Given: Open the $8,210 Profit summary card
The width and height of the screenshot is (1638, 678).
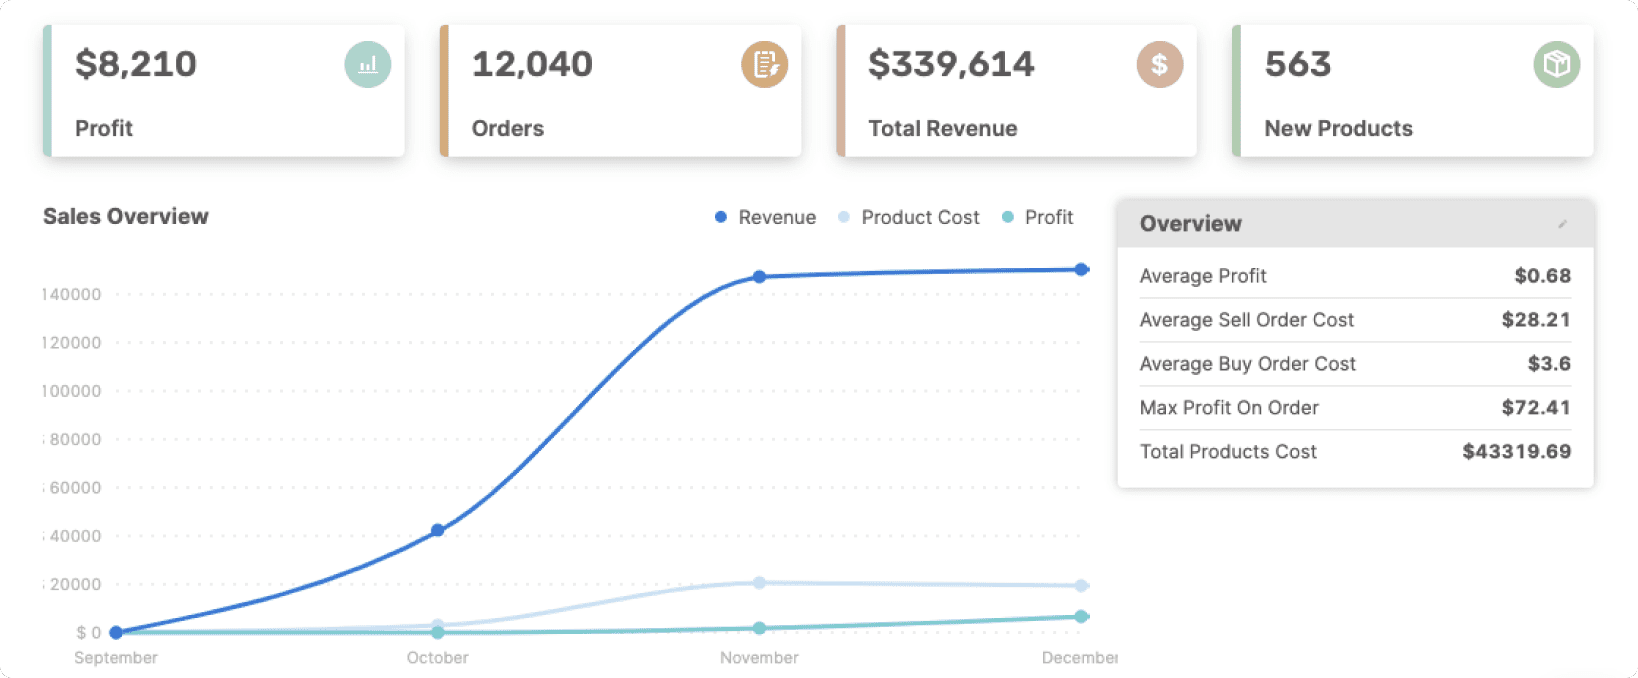Looking at the screenshot, I should pos(225,92).
